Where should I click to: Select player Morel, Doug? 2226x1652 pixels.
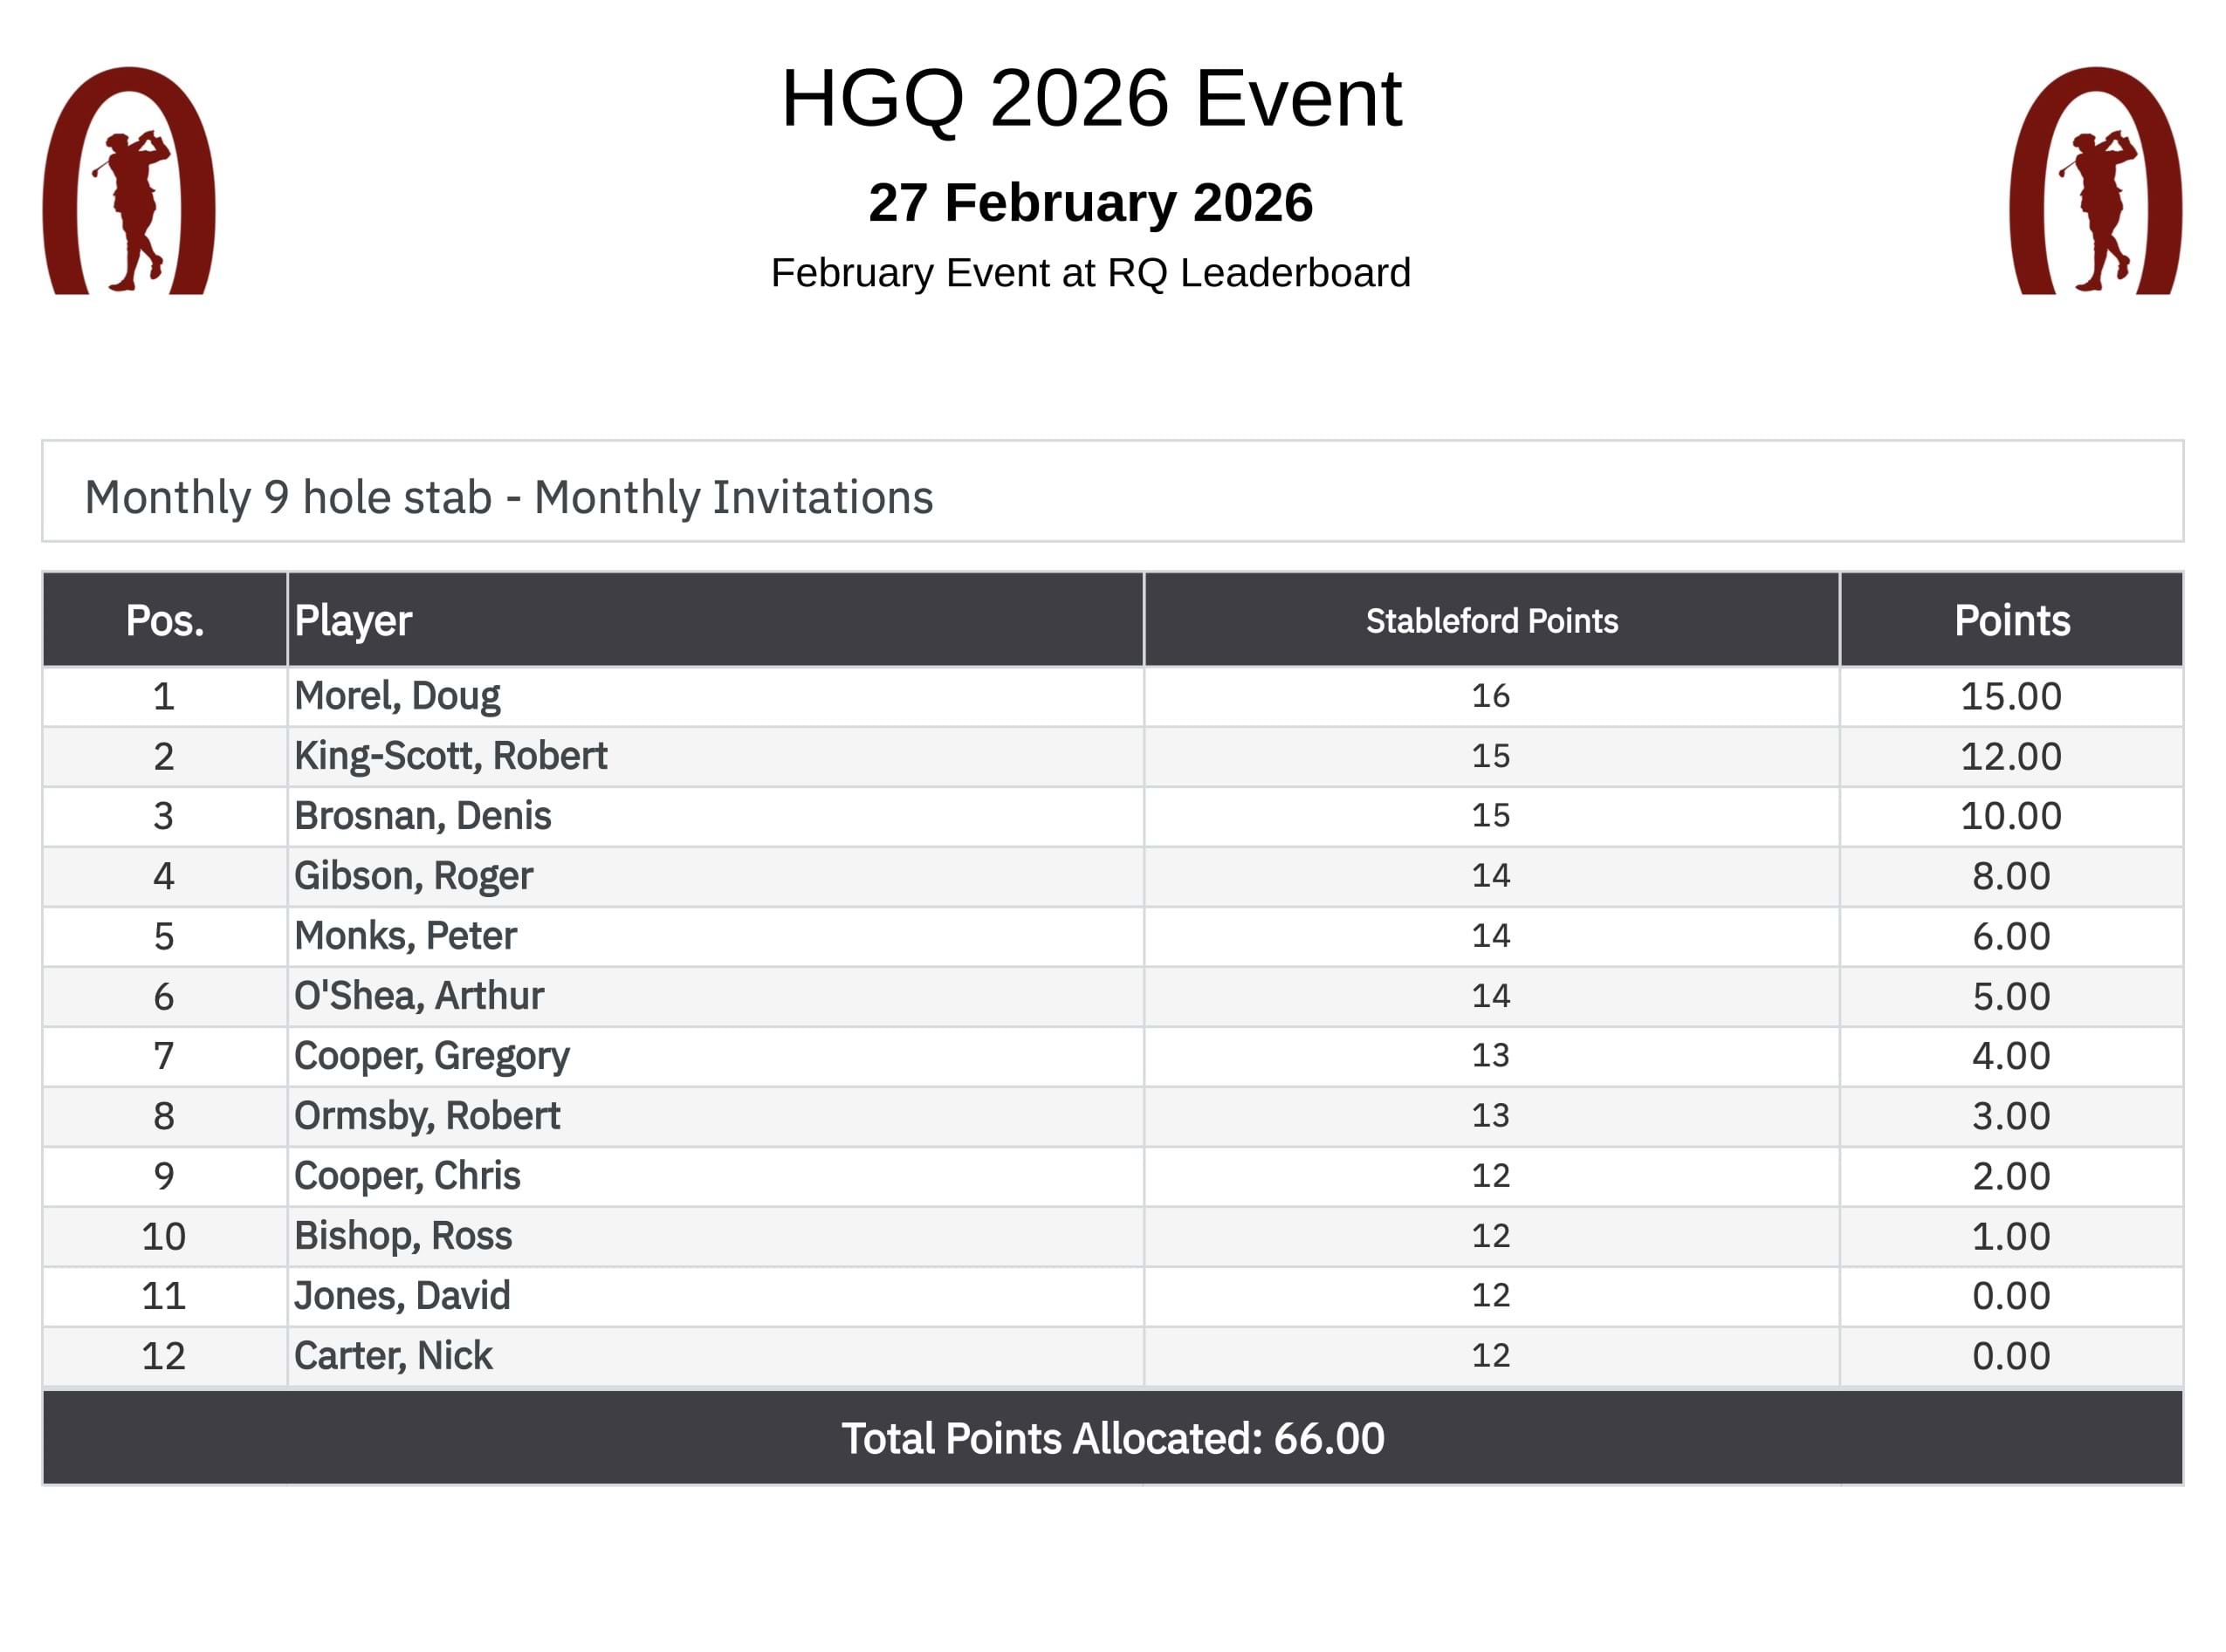click(x=397, y=696)
